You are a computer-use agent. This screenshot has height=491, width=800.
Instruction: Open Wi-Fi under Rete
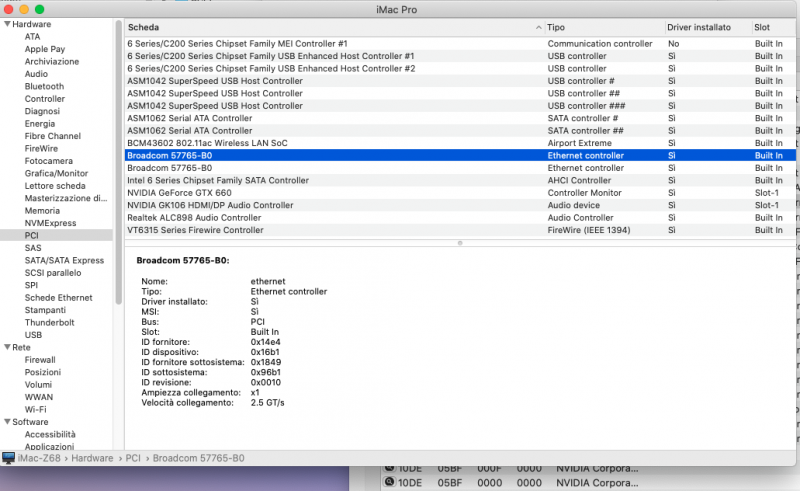[35, 409]
